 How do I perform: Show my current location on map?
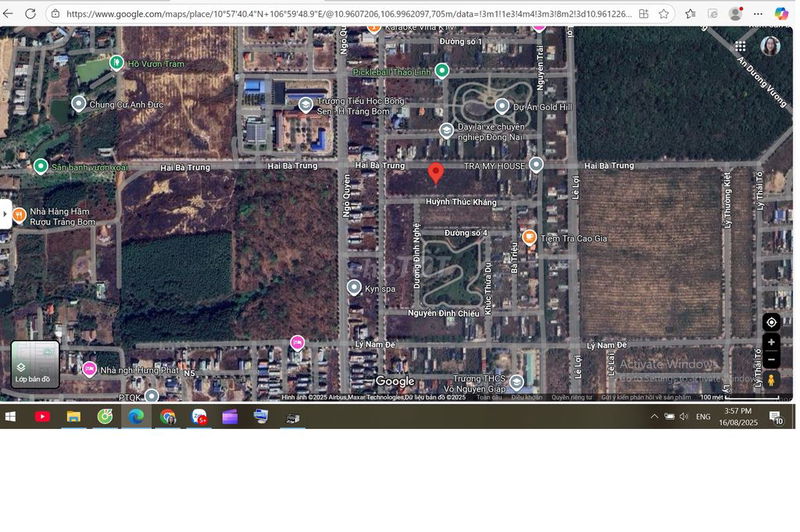771,321
